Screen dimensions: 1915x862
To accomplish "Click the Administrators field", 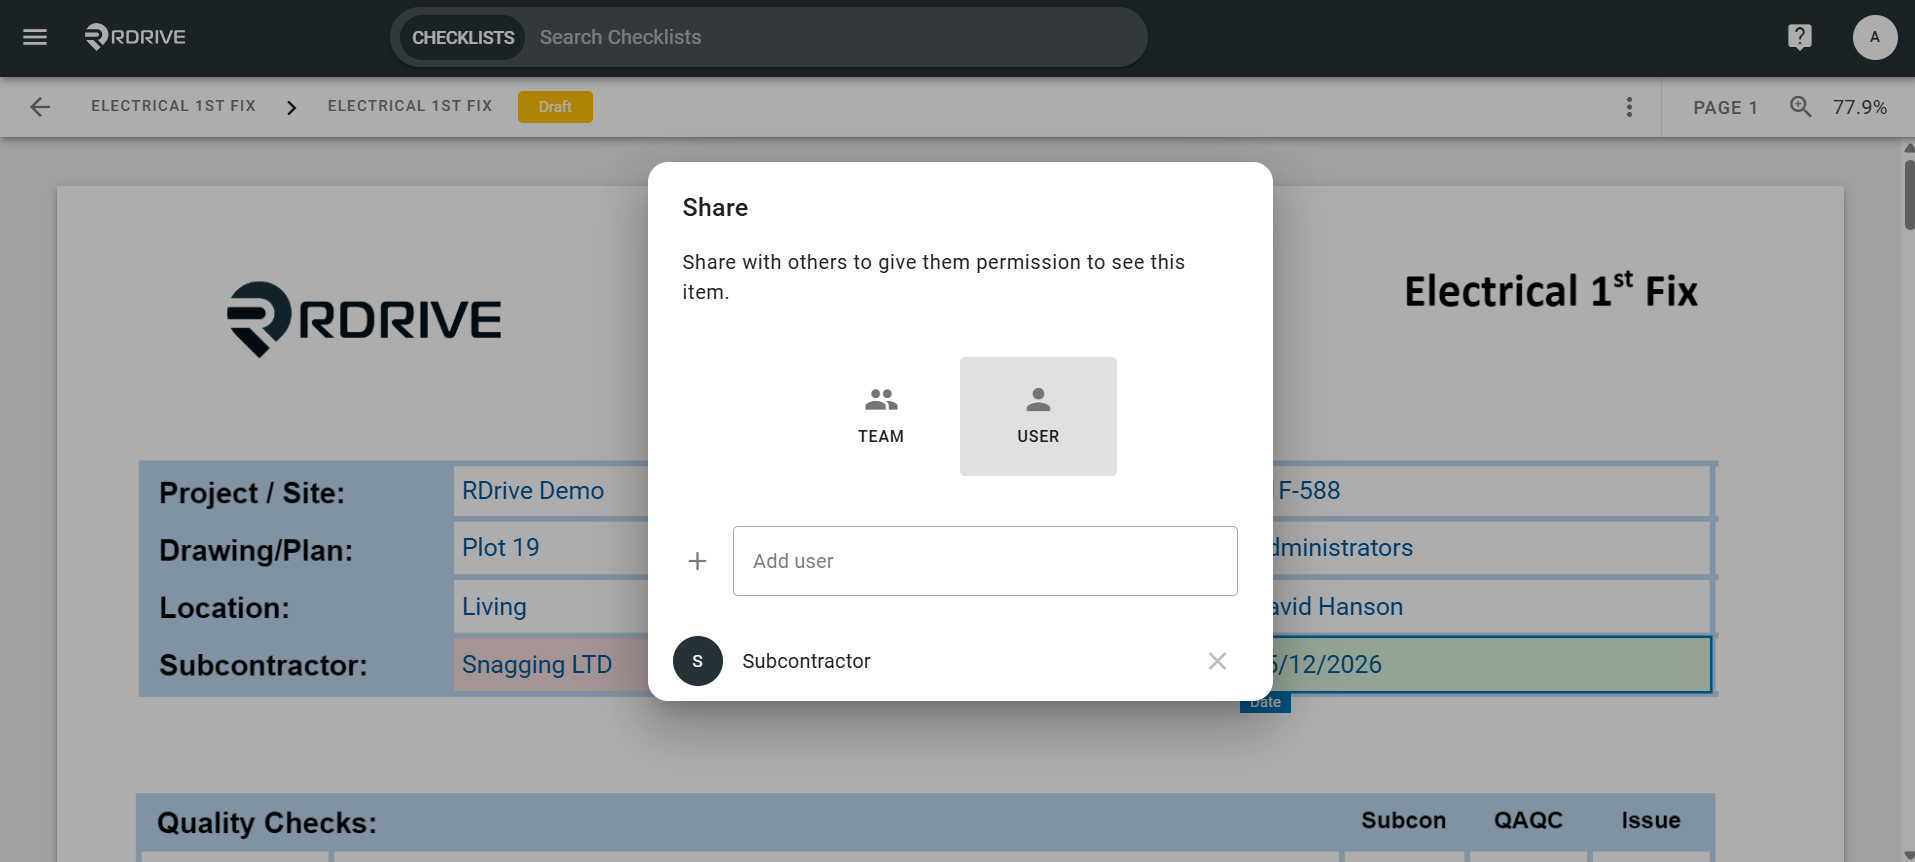I will pos(1491,548).
